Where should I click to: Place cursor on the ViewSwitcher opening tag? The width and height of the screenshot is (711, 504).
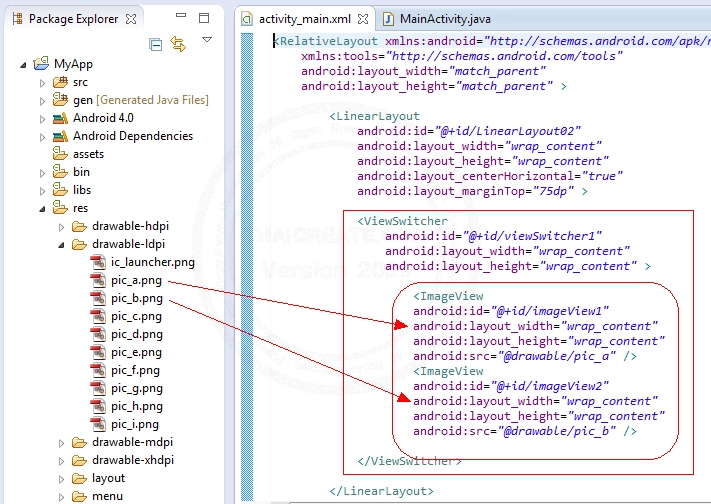click(x=402, y=221)
